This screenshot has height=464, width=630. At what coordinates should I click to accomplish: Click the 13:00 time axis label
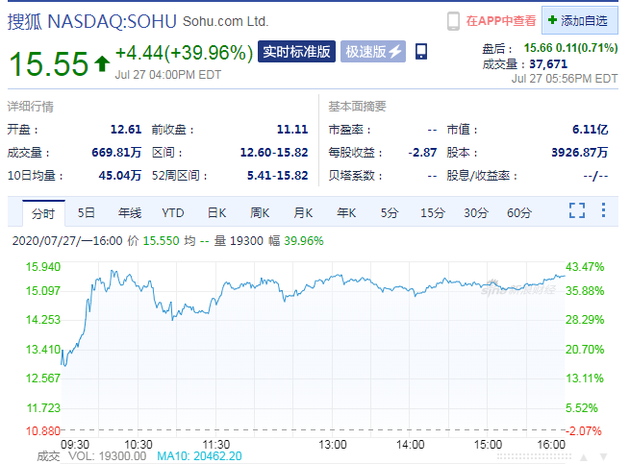tap(332, 445)
